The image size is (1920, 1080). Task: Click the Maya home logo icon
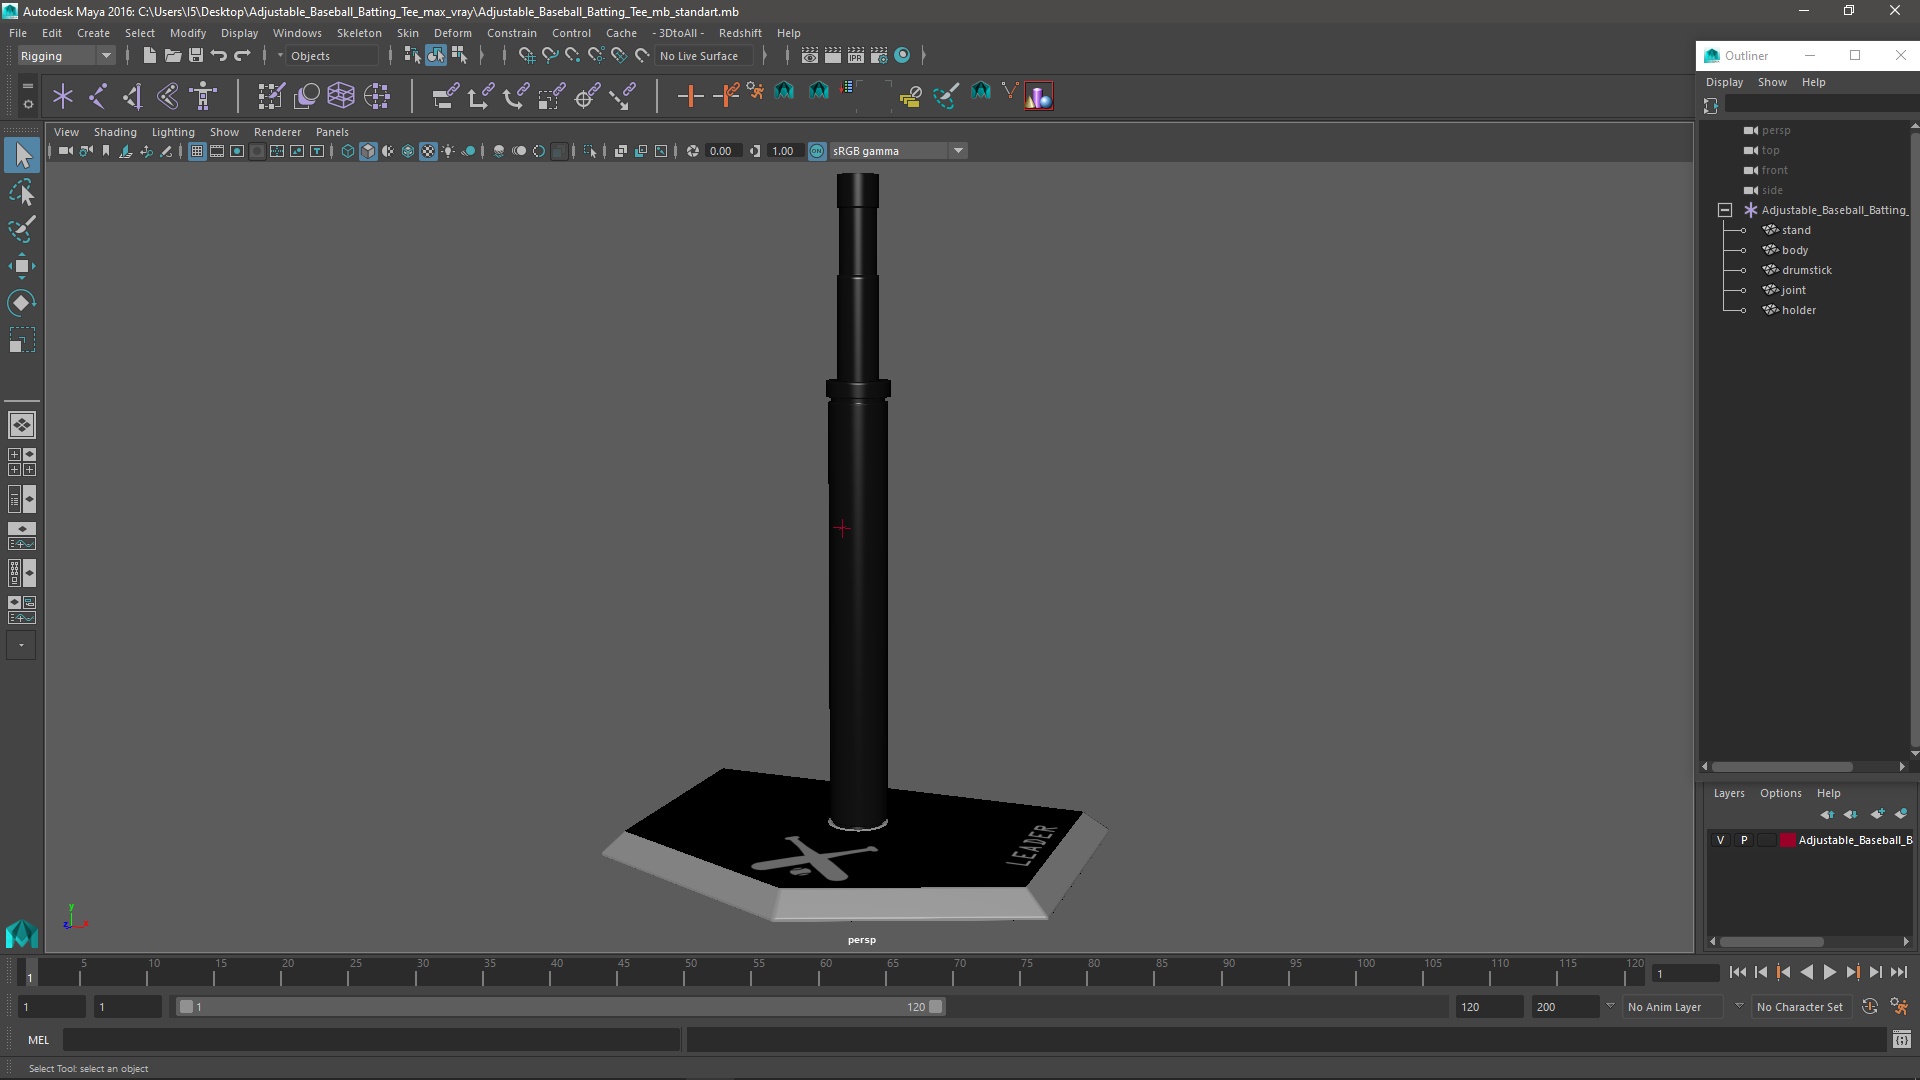[x=22, y=934]
